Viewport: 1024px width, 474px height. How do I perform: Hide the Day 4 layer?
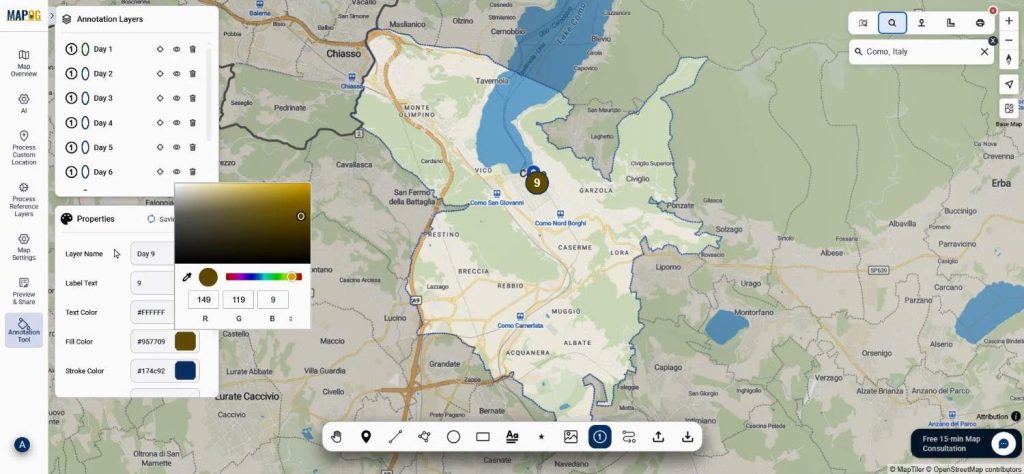(176, 123)
